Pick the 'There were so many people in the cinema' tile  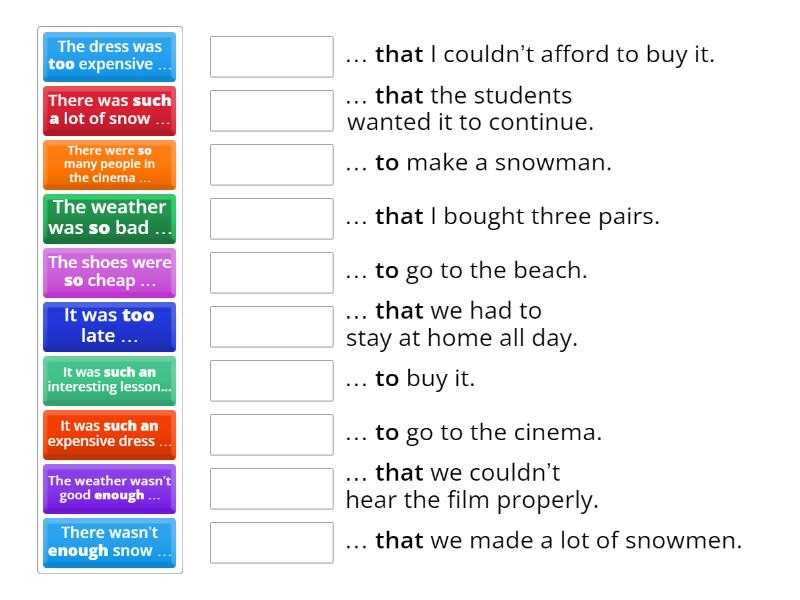(110, 164)
